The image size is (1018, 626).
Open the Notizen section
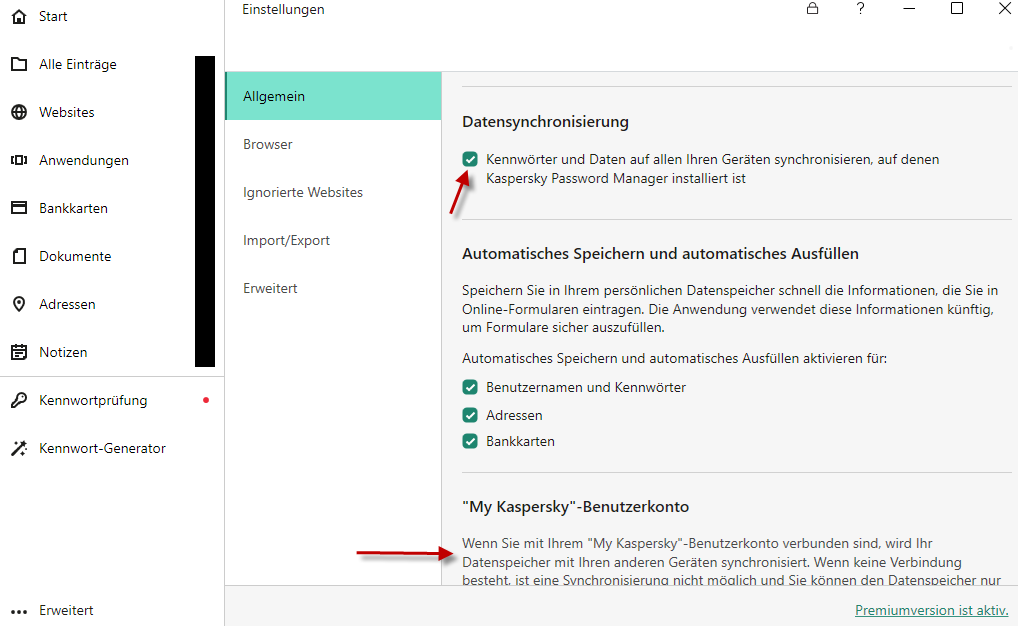(63, 352)
